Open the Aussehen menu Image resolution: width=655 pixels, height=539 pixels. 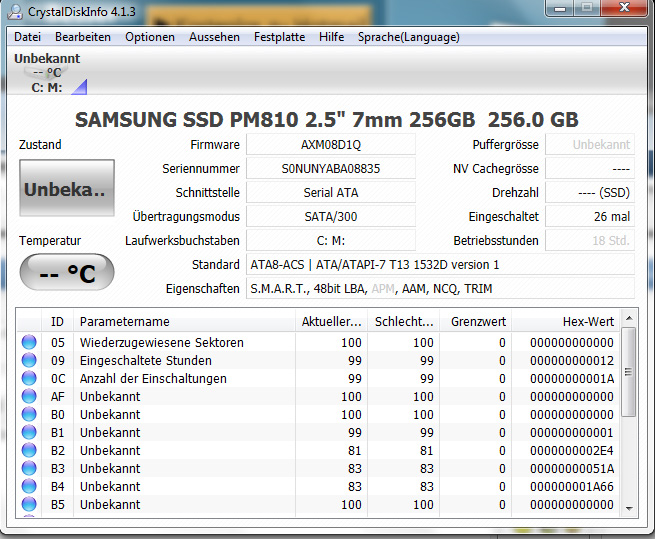[214, 37]
